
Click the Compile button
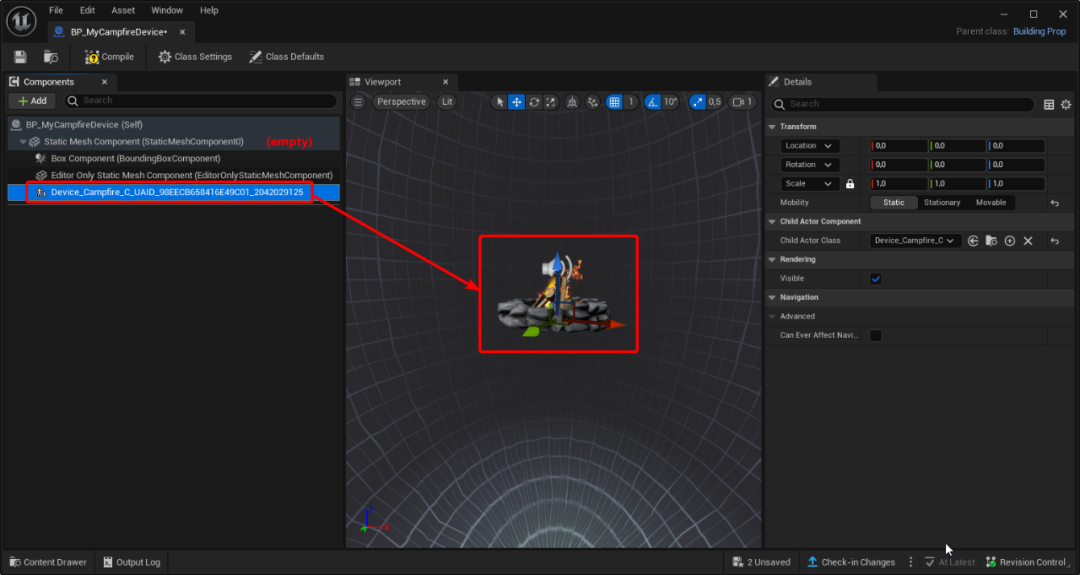[110, 57]
